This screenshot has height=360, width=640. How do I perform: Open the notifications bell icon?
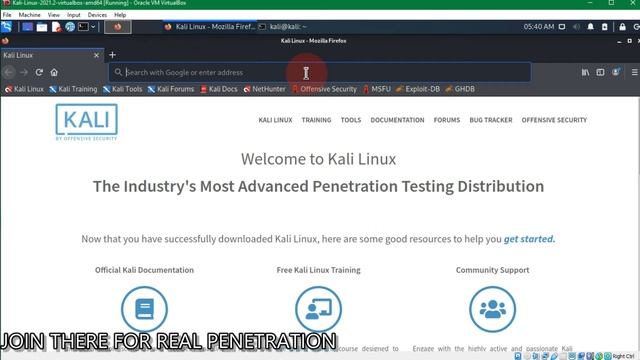590,27
